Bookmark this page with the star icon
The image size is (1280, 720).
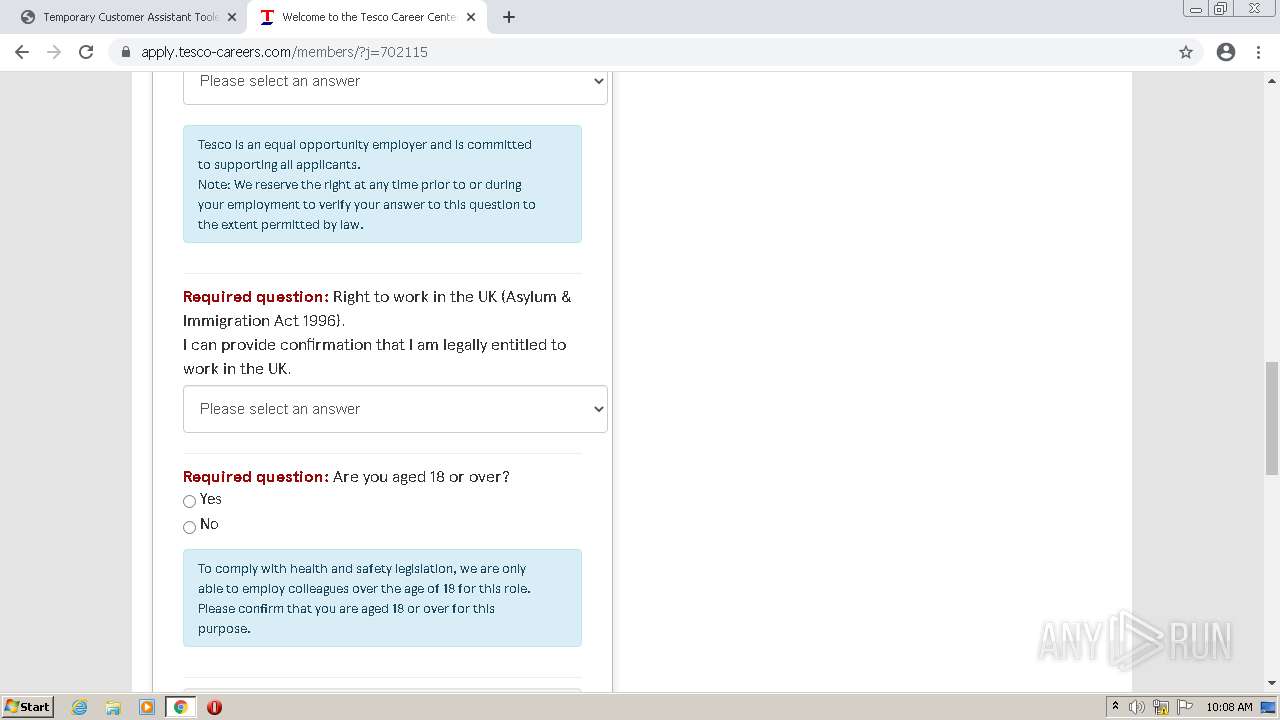click(1186, 52)
